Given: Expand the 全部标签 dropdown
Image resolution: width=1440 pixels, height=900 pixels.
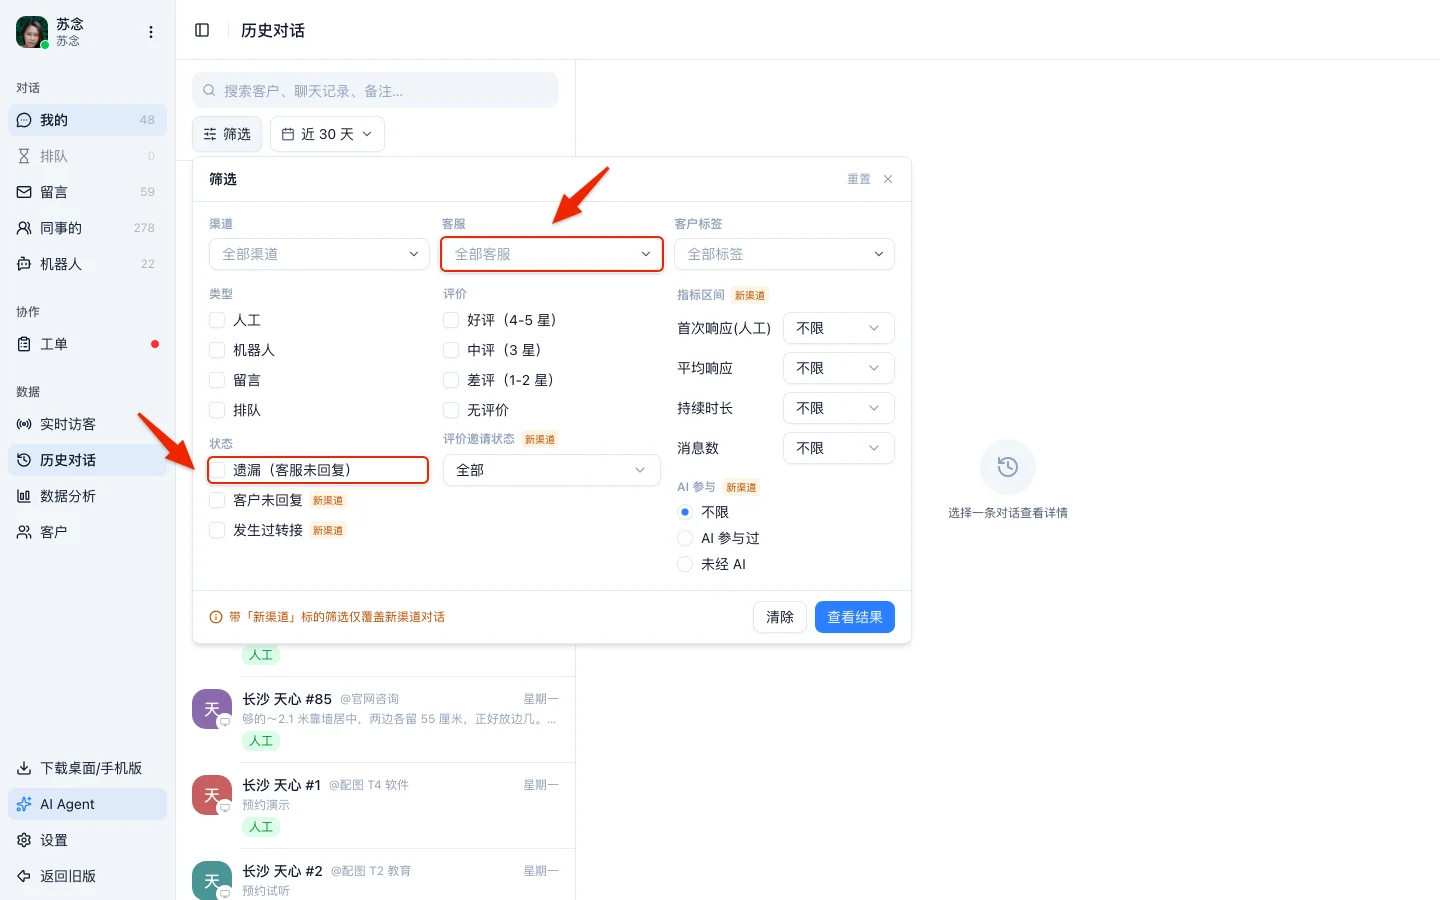Looking at the screenshot, I should (784, 254).
